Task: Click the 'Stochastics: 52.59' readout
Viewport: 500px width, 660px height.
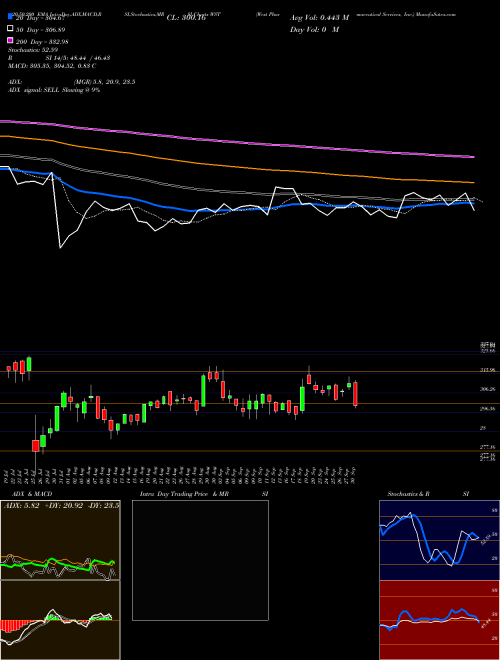Action: click(x=33, y=50)
